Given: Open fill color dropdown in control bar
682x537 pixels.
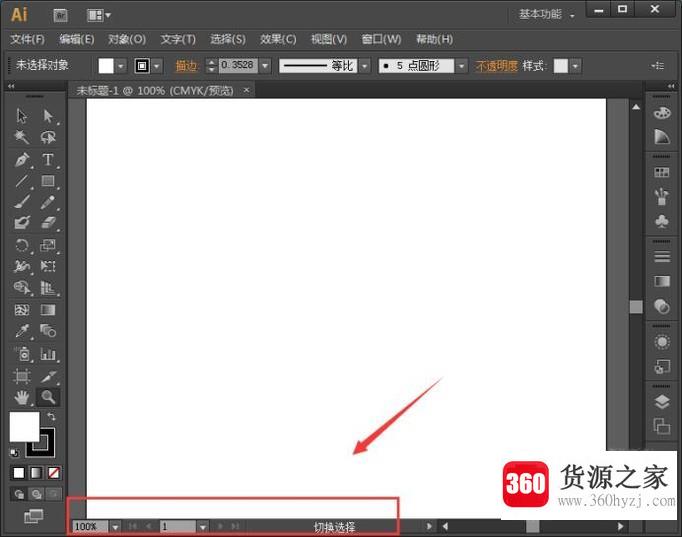Looking at the screenshot, I should tap(120, 66).
